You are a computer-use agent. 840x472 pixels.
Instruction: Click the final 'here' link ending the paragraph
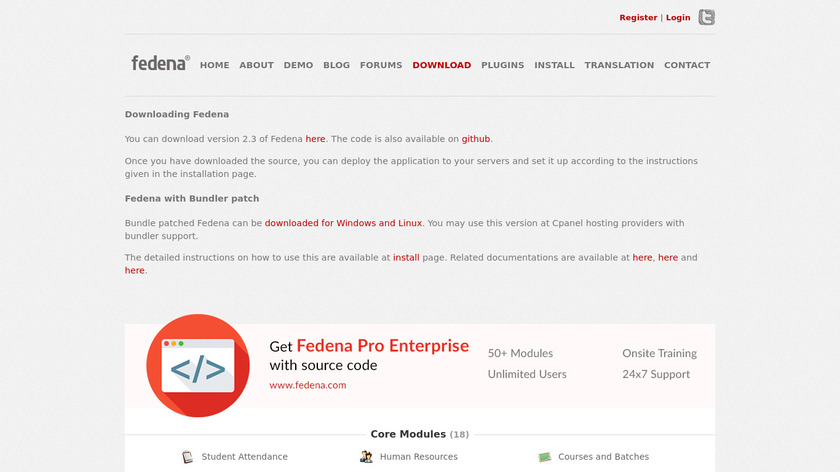[x=134, y=271]
